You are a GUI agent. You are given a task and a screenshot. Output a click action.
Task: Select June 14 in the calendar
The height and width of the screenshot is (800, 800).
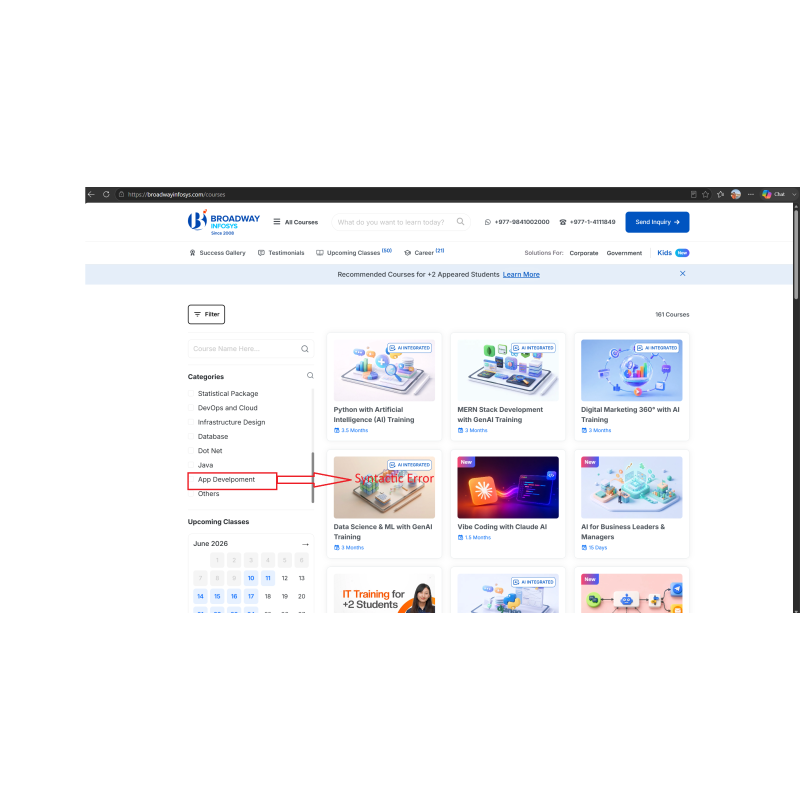[x=201, y=596]
